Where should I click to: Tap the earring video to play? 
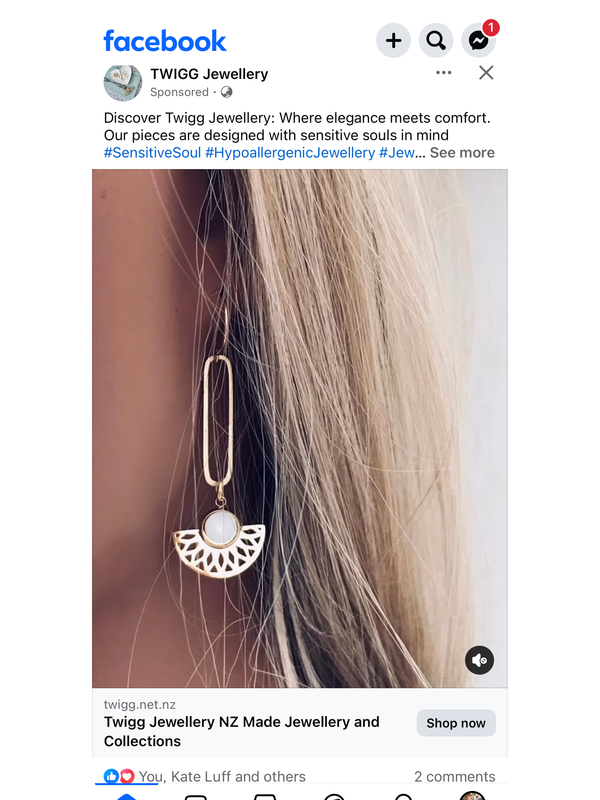click(x=299, y=428)
